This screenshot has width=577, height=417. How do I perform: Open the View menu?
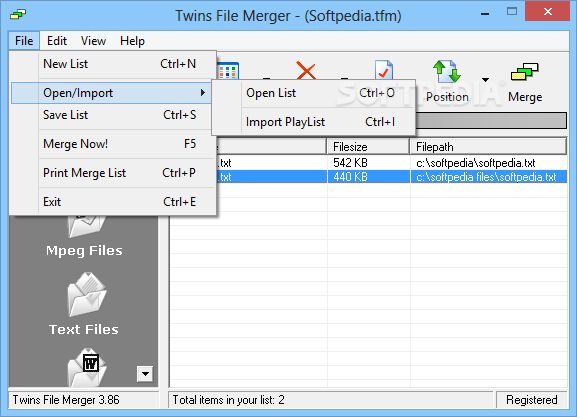coord(93,40)
